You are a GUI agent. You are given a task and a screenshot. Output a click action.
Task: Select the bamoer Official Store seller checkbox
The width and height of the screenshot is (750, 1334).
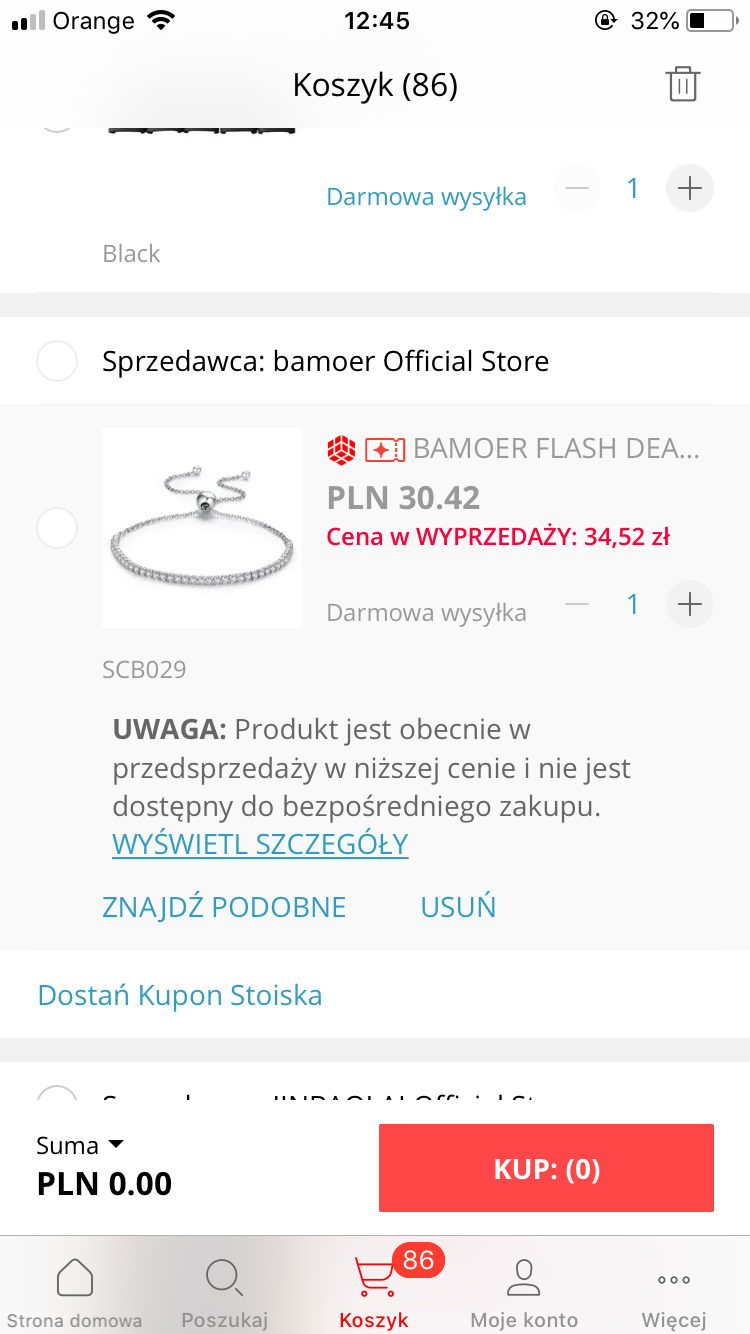point(56,361)
